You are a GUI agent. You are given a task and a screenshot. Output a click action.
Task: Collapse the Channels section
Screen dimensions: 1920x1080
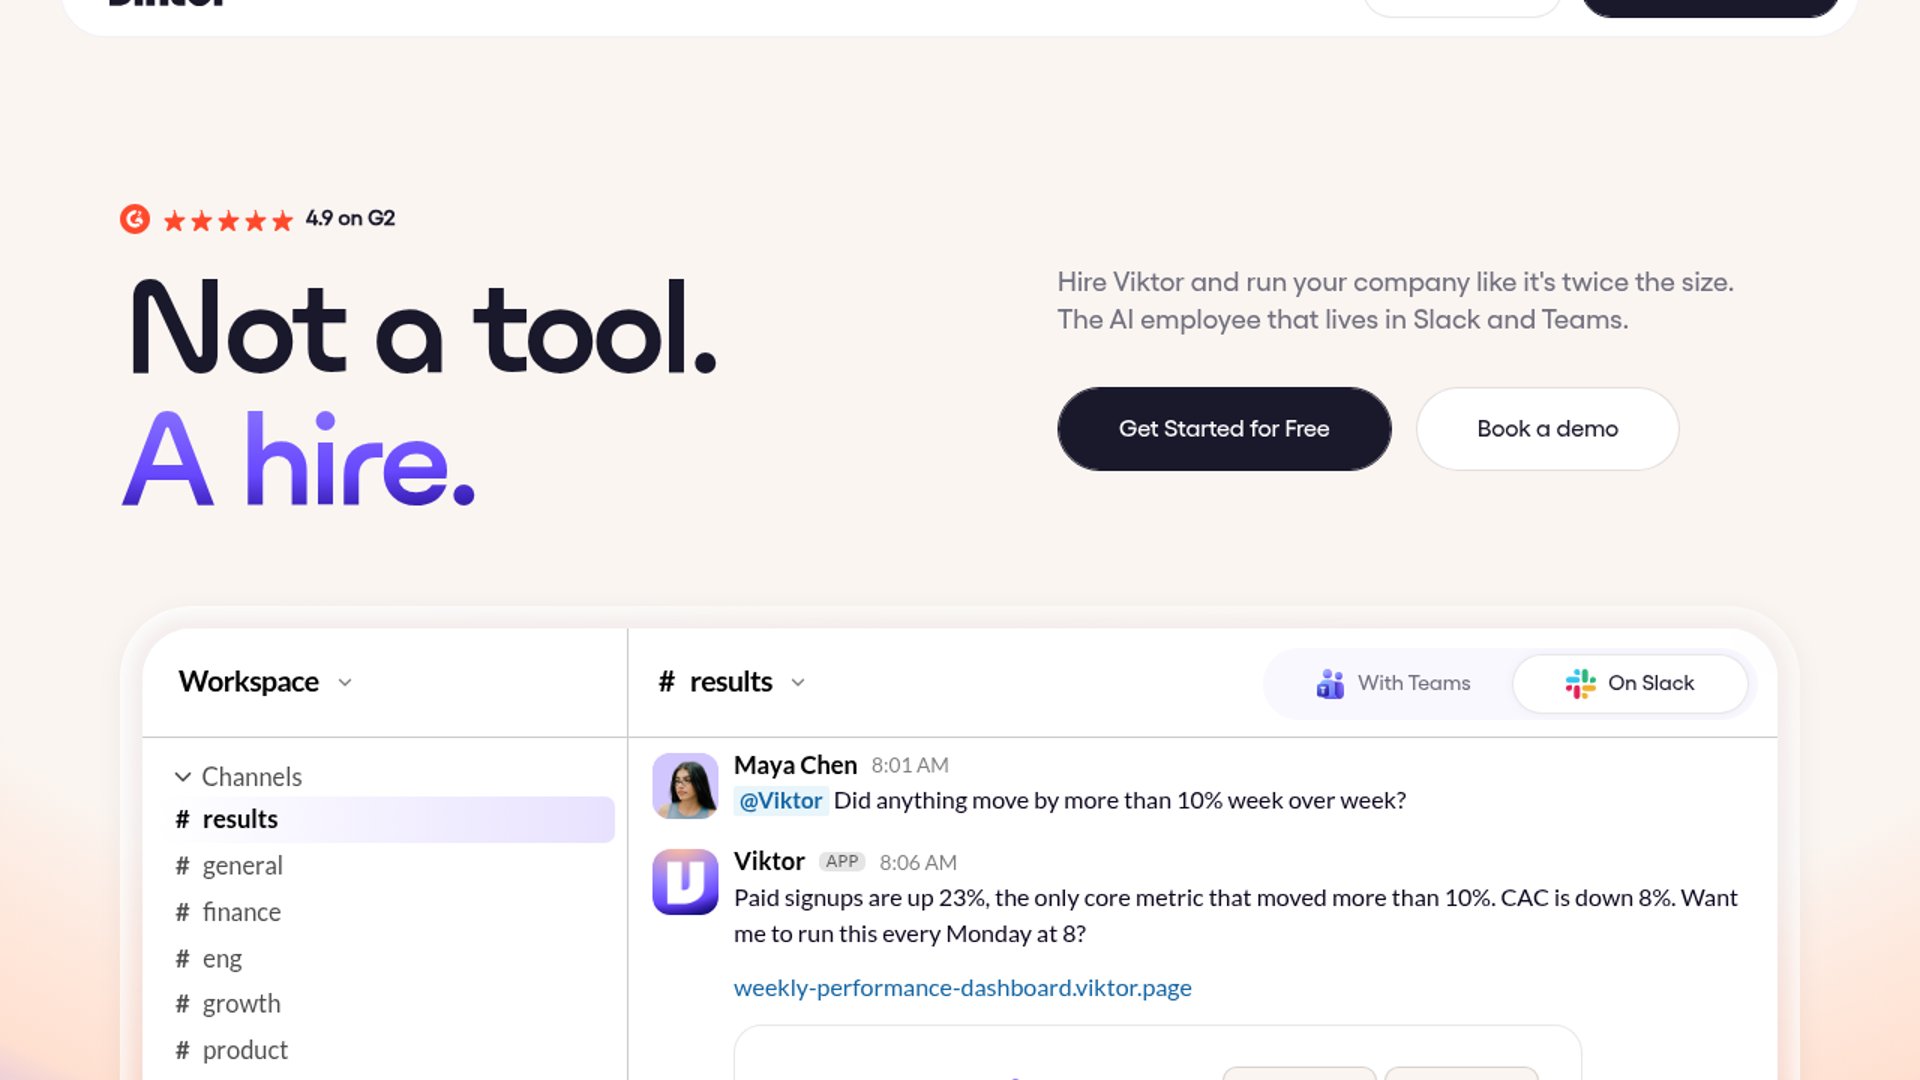pyautogui.click(x=238, y=776)
